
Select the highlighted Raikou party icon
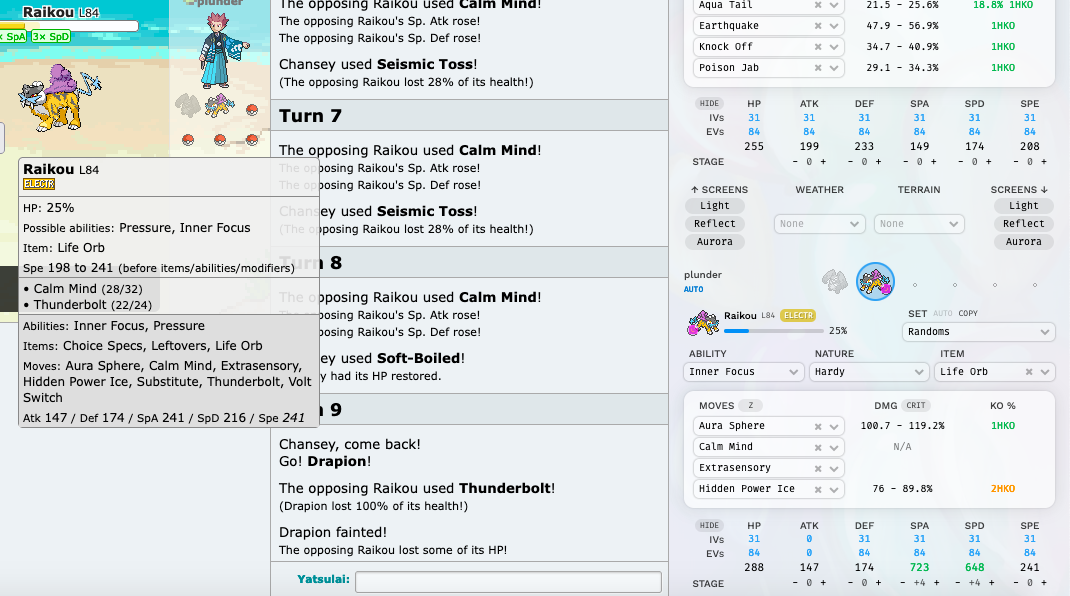tap(875, 282)
